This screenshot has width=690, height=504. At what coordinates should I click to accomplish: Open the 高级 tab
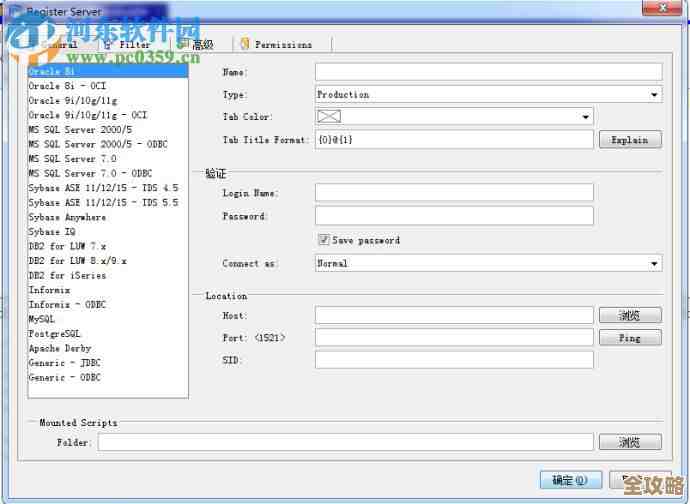[x=202, y=44]
